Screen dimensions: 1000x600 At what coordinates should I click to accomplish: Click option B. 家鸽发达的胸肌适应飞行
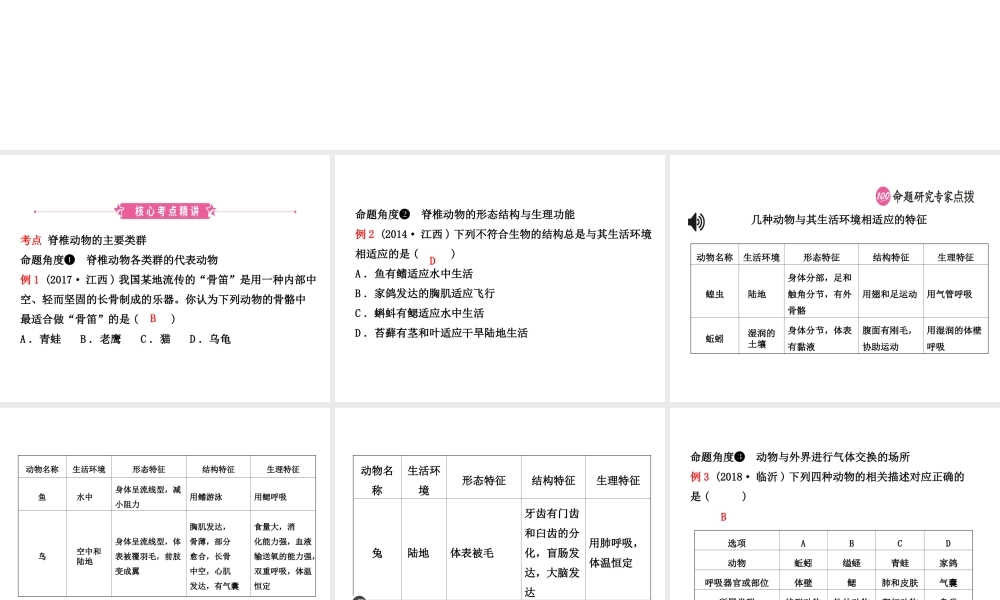click(x=425, y=293)
